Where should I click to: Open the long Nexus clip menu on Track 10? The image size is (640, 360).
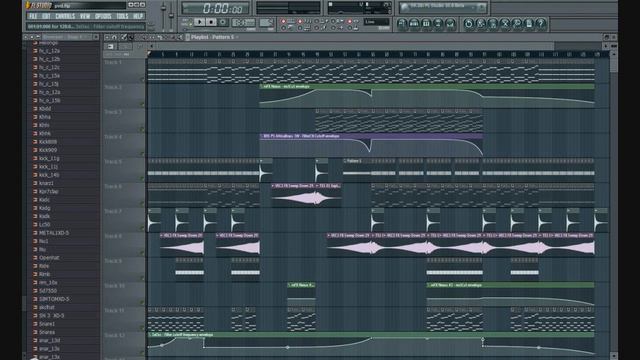pos(429,285)
